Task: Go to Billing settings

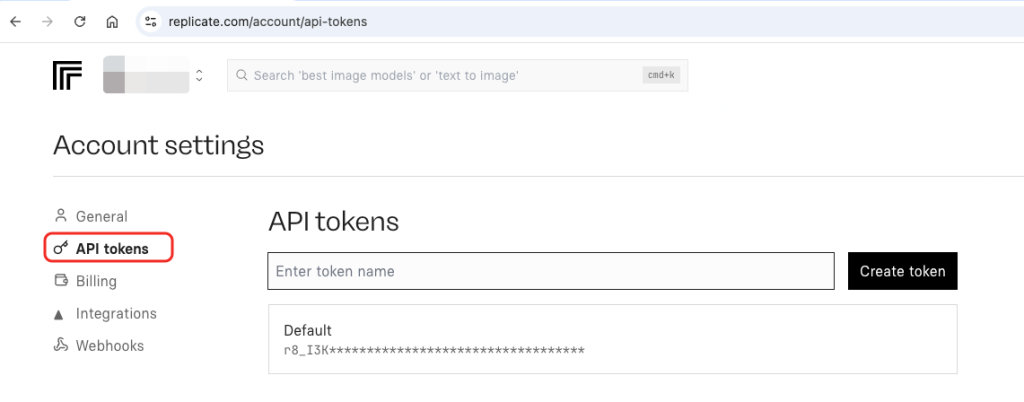Action: [96, 281]
